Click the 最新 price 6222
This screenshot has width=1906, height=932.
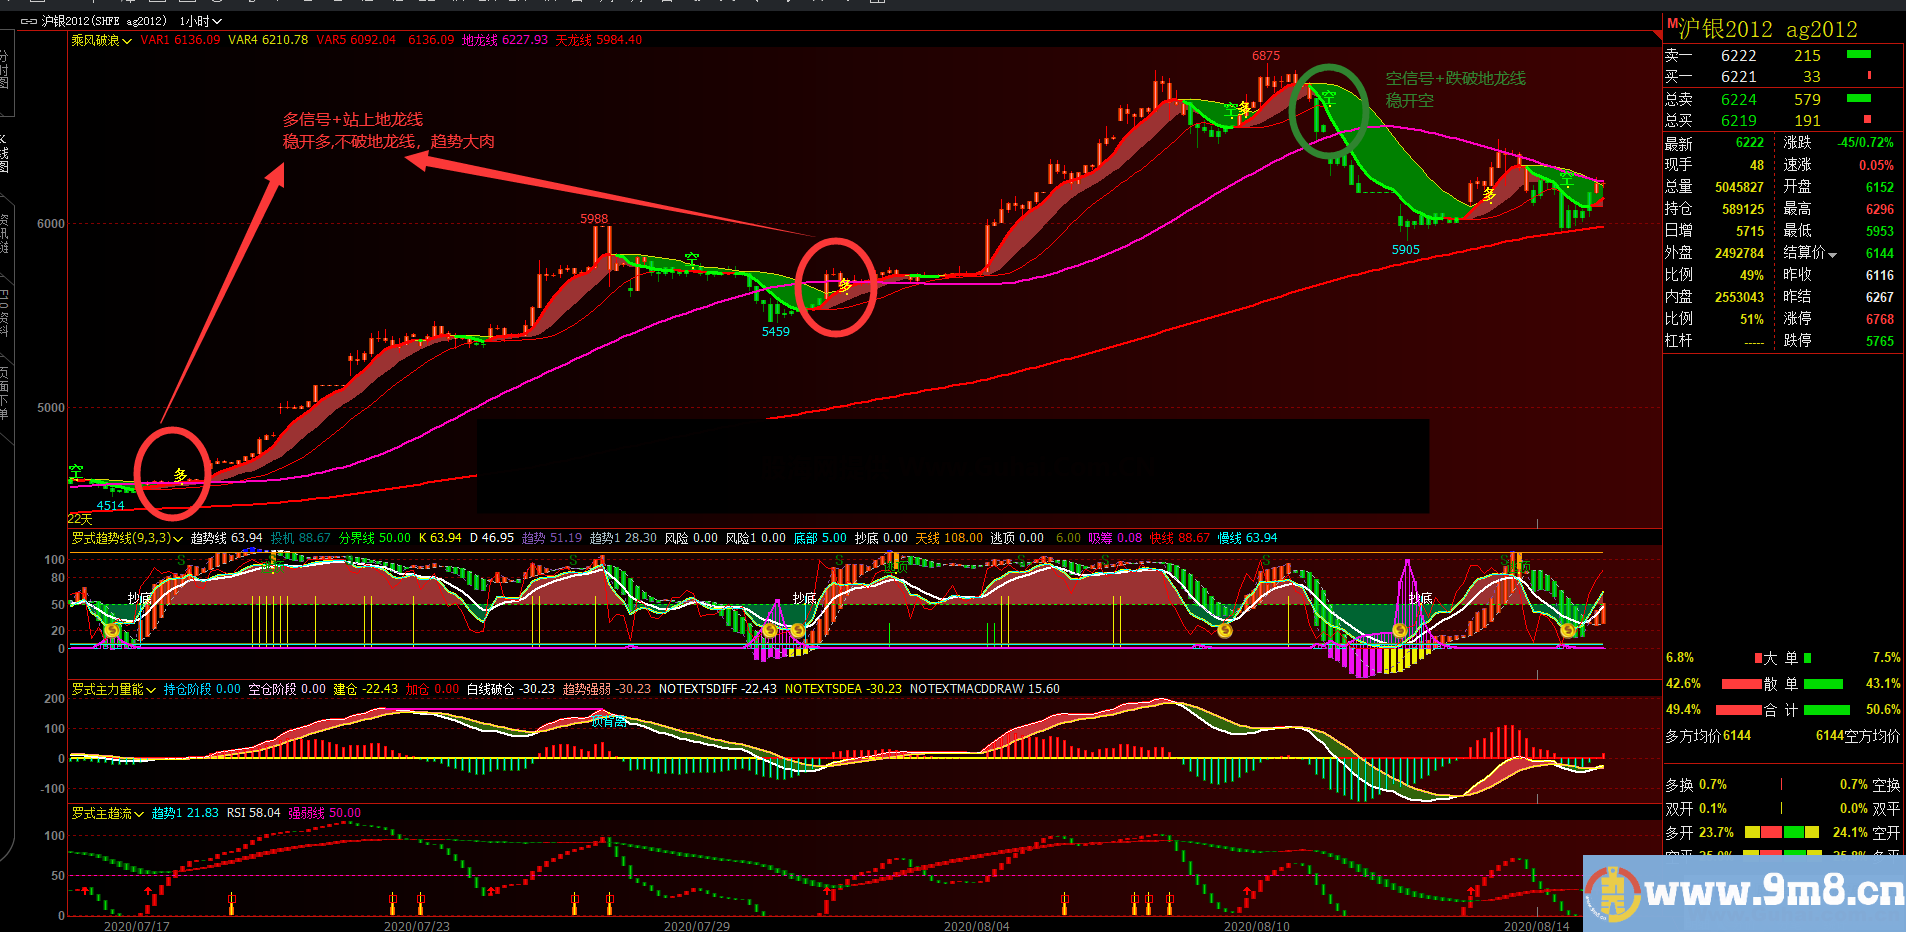point(1749,143)
